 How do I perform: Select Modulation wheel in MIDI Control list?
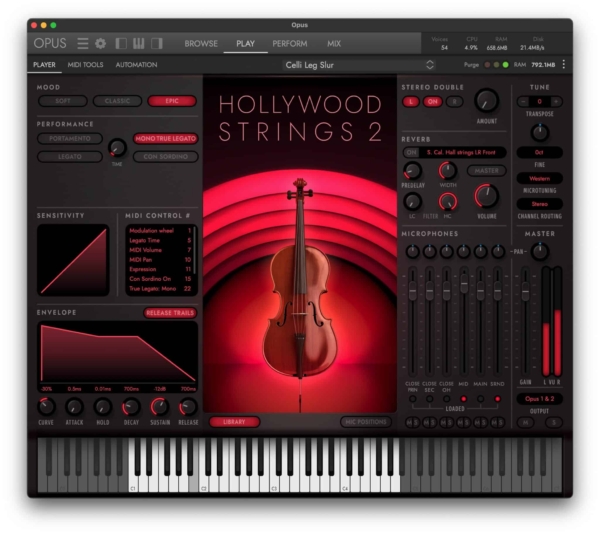(160, 231)
